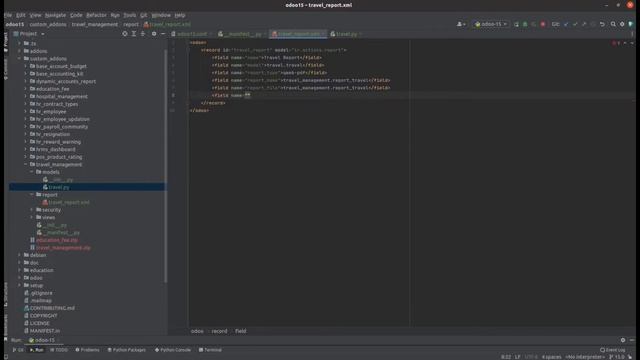Viewport: 640px width, 360px height.
Task: Click the expand all icon in Project panel
Action: click(x=134, y=34)
